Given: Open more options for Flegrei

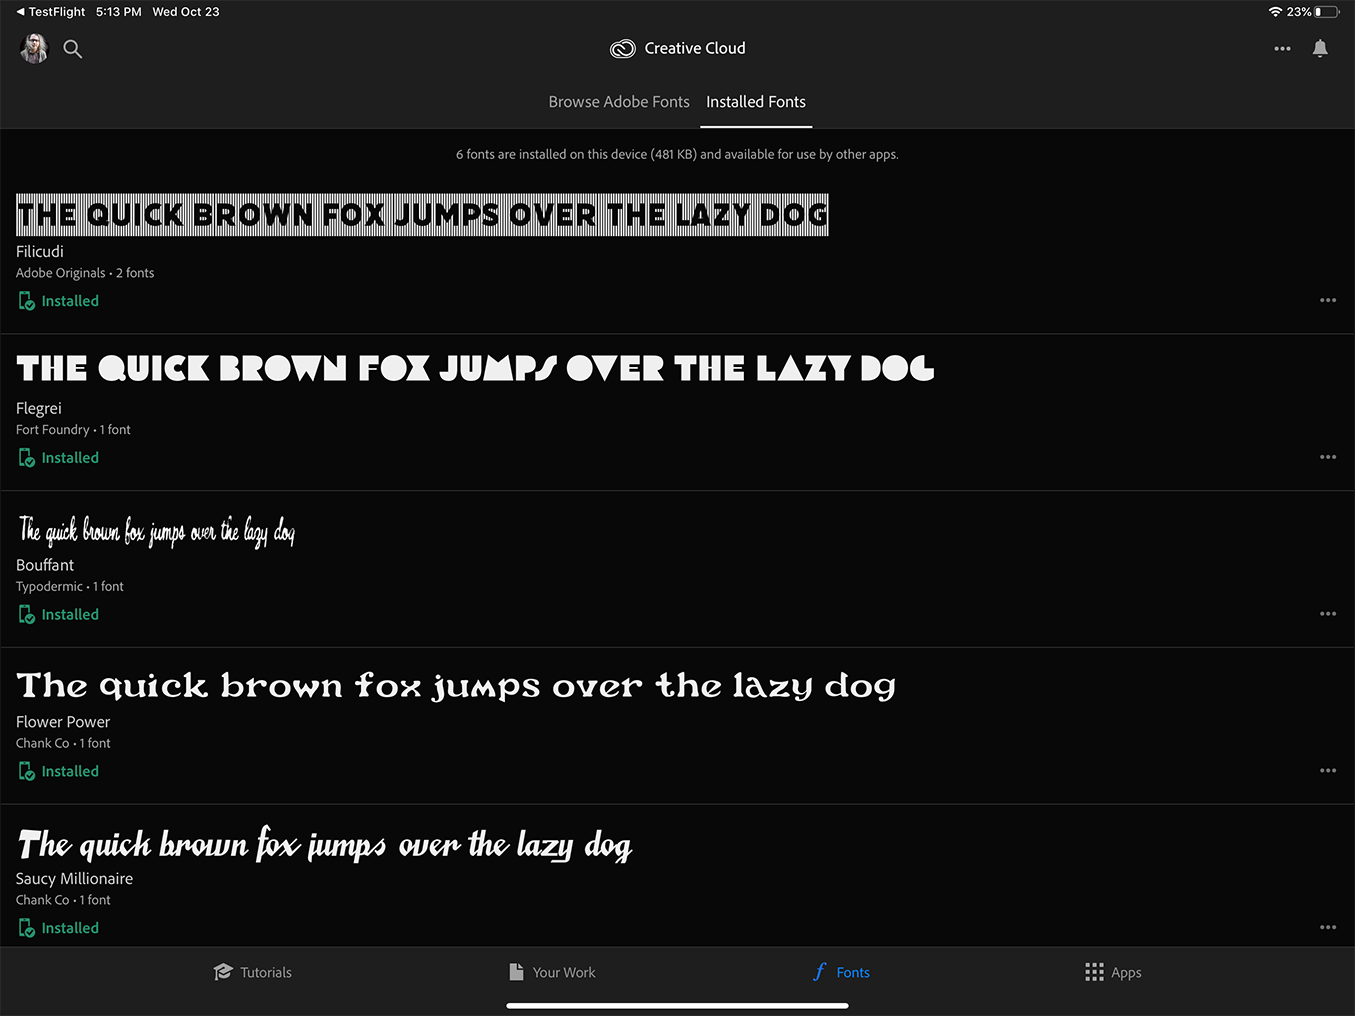Looking at the screenshot, I should pos(1328,457).
